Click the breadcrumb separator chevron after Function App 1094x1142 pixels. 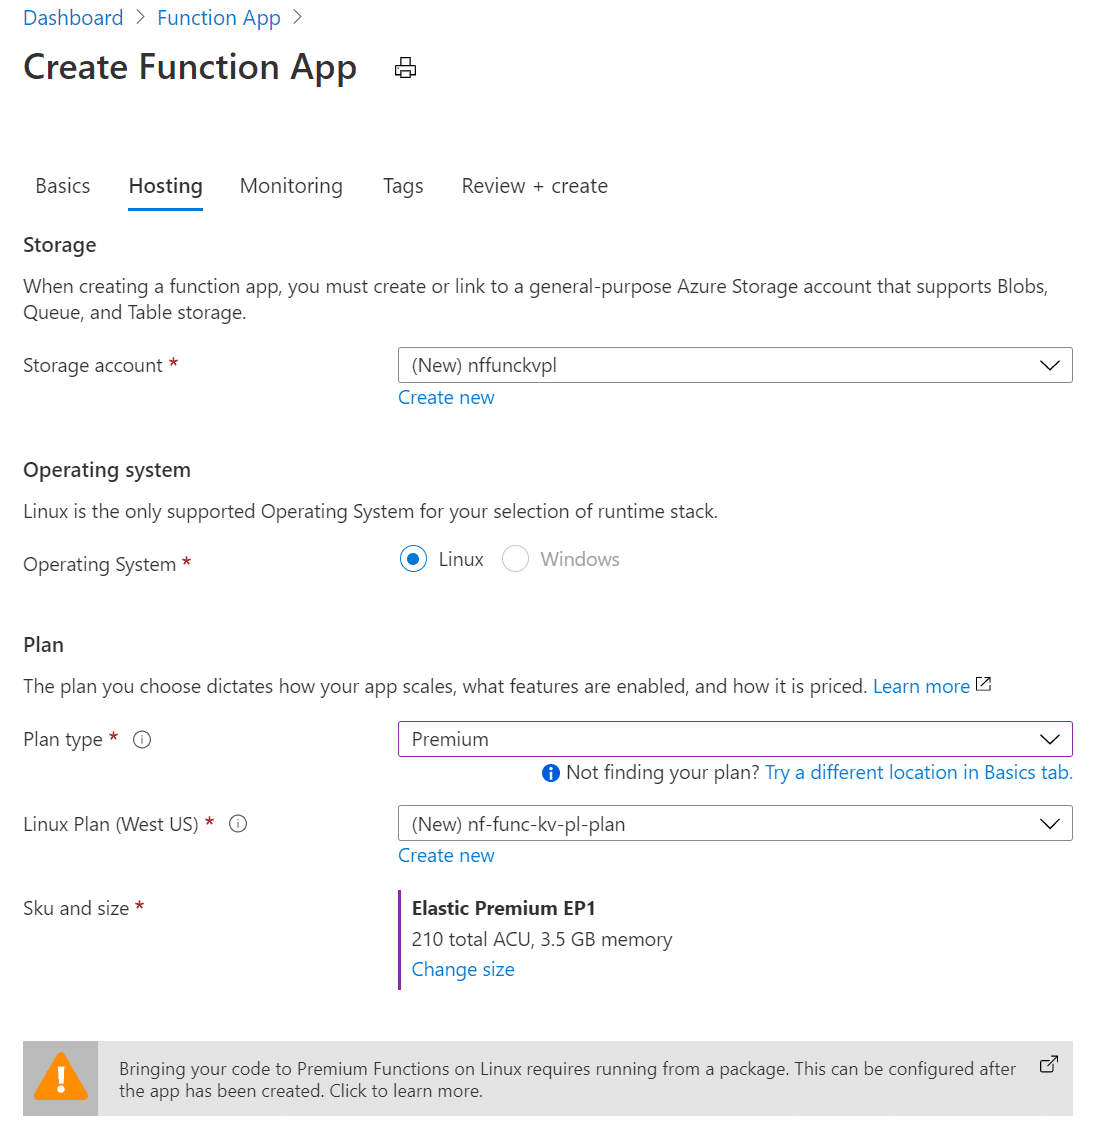297,17
